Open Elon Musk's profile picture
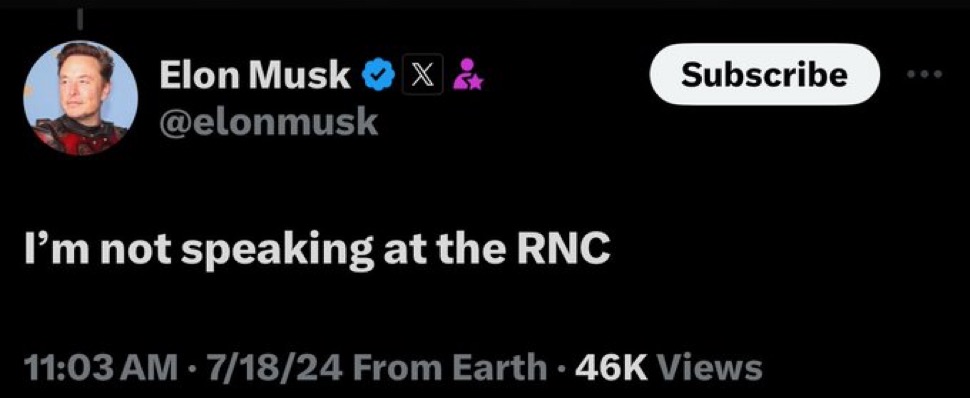 [x=80, y=98]
